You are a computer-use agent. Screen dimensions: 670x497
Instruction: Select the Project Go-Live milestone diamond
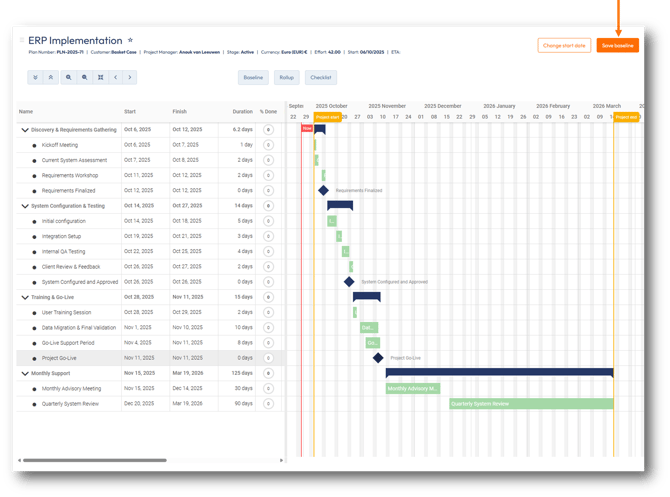coord(378,357)
